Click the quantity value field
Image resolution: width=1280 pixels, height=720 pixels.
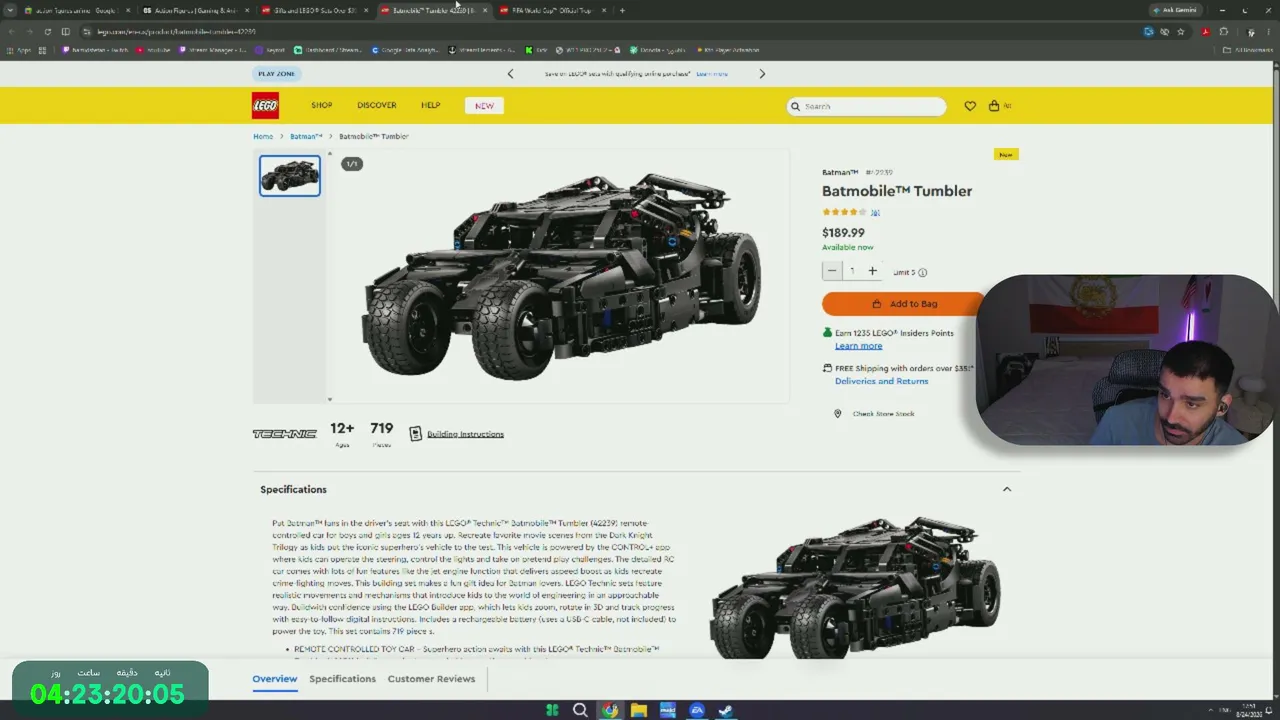point(852,271)
